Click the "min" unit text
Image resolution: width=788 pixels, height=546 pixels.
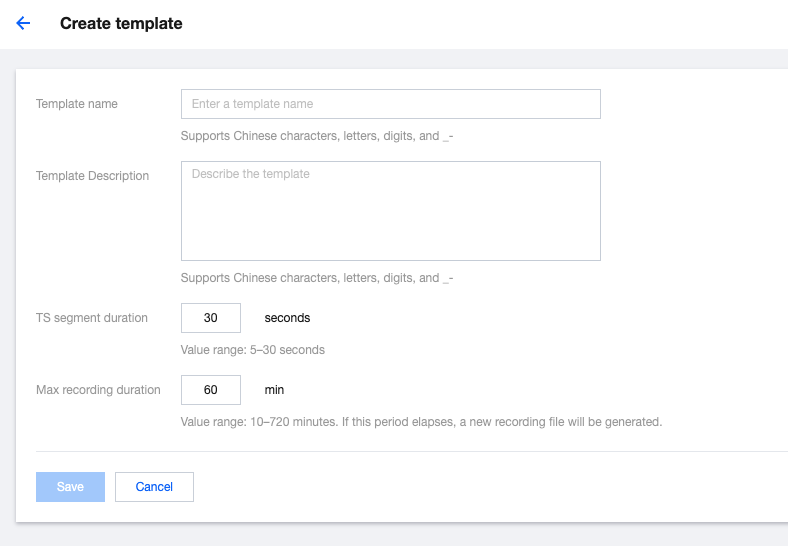coord(274,390)
